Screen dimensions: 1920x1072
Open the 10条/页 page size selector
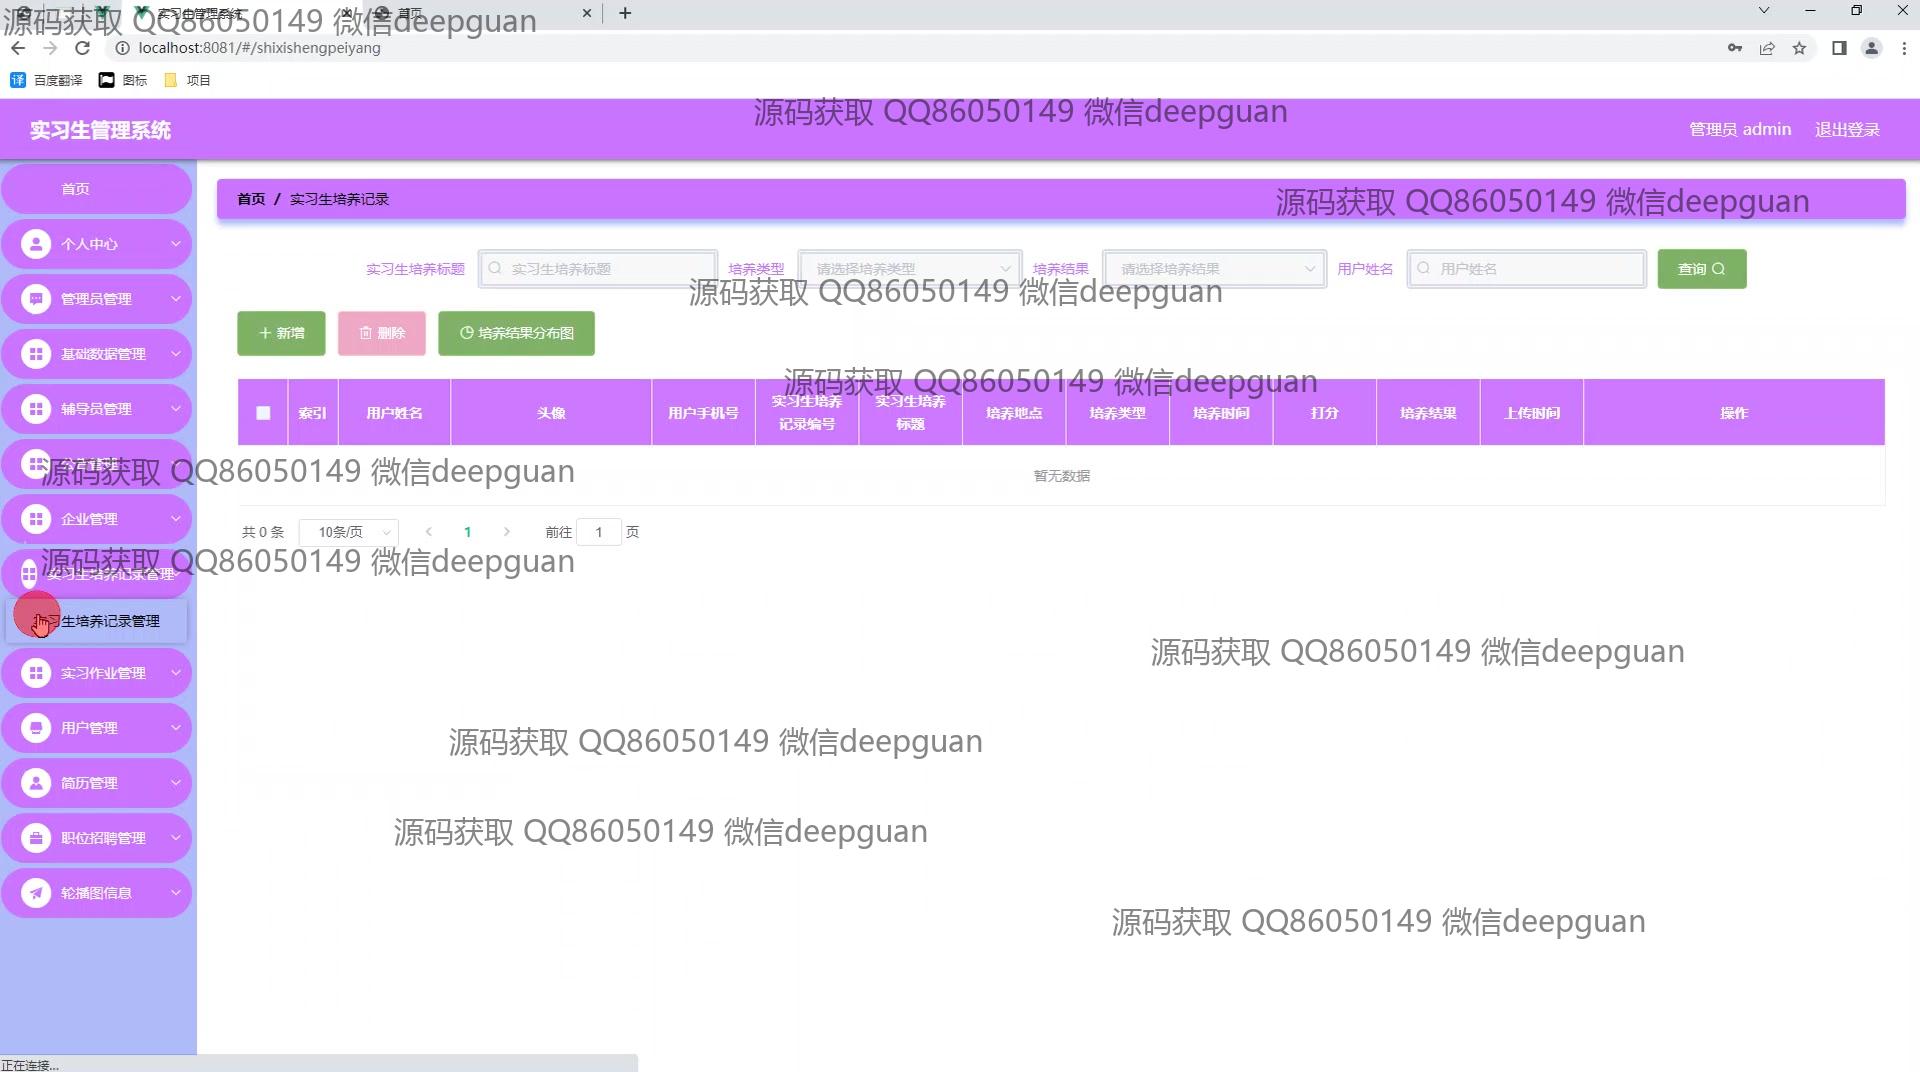349,532
